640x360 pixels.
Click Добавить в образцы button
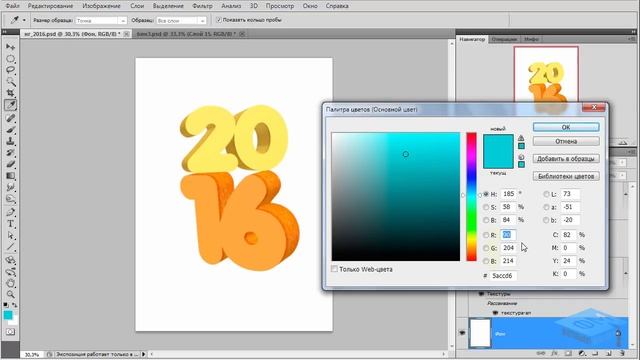[566, 159]
